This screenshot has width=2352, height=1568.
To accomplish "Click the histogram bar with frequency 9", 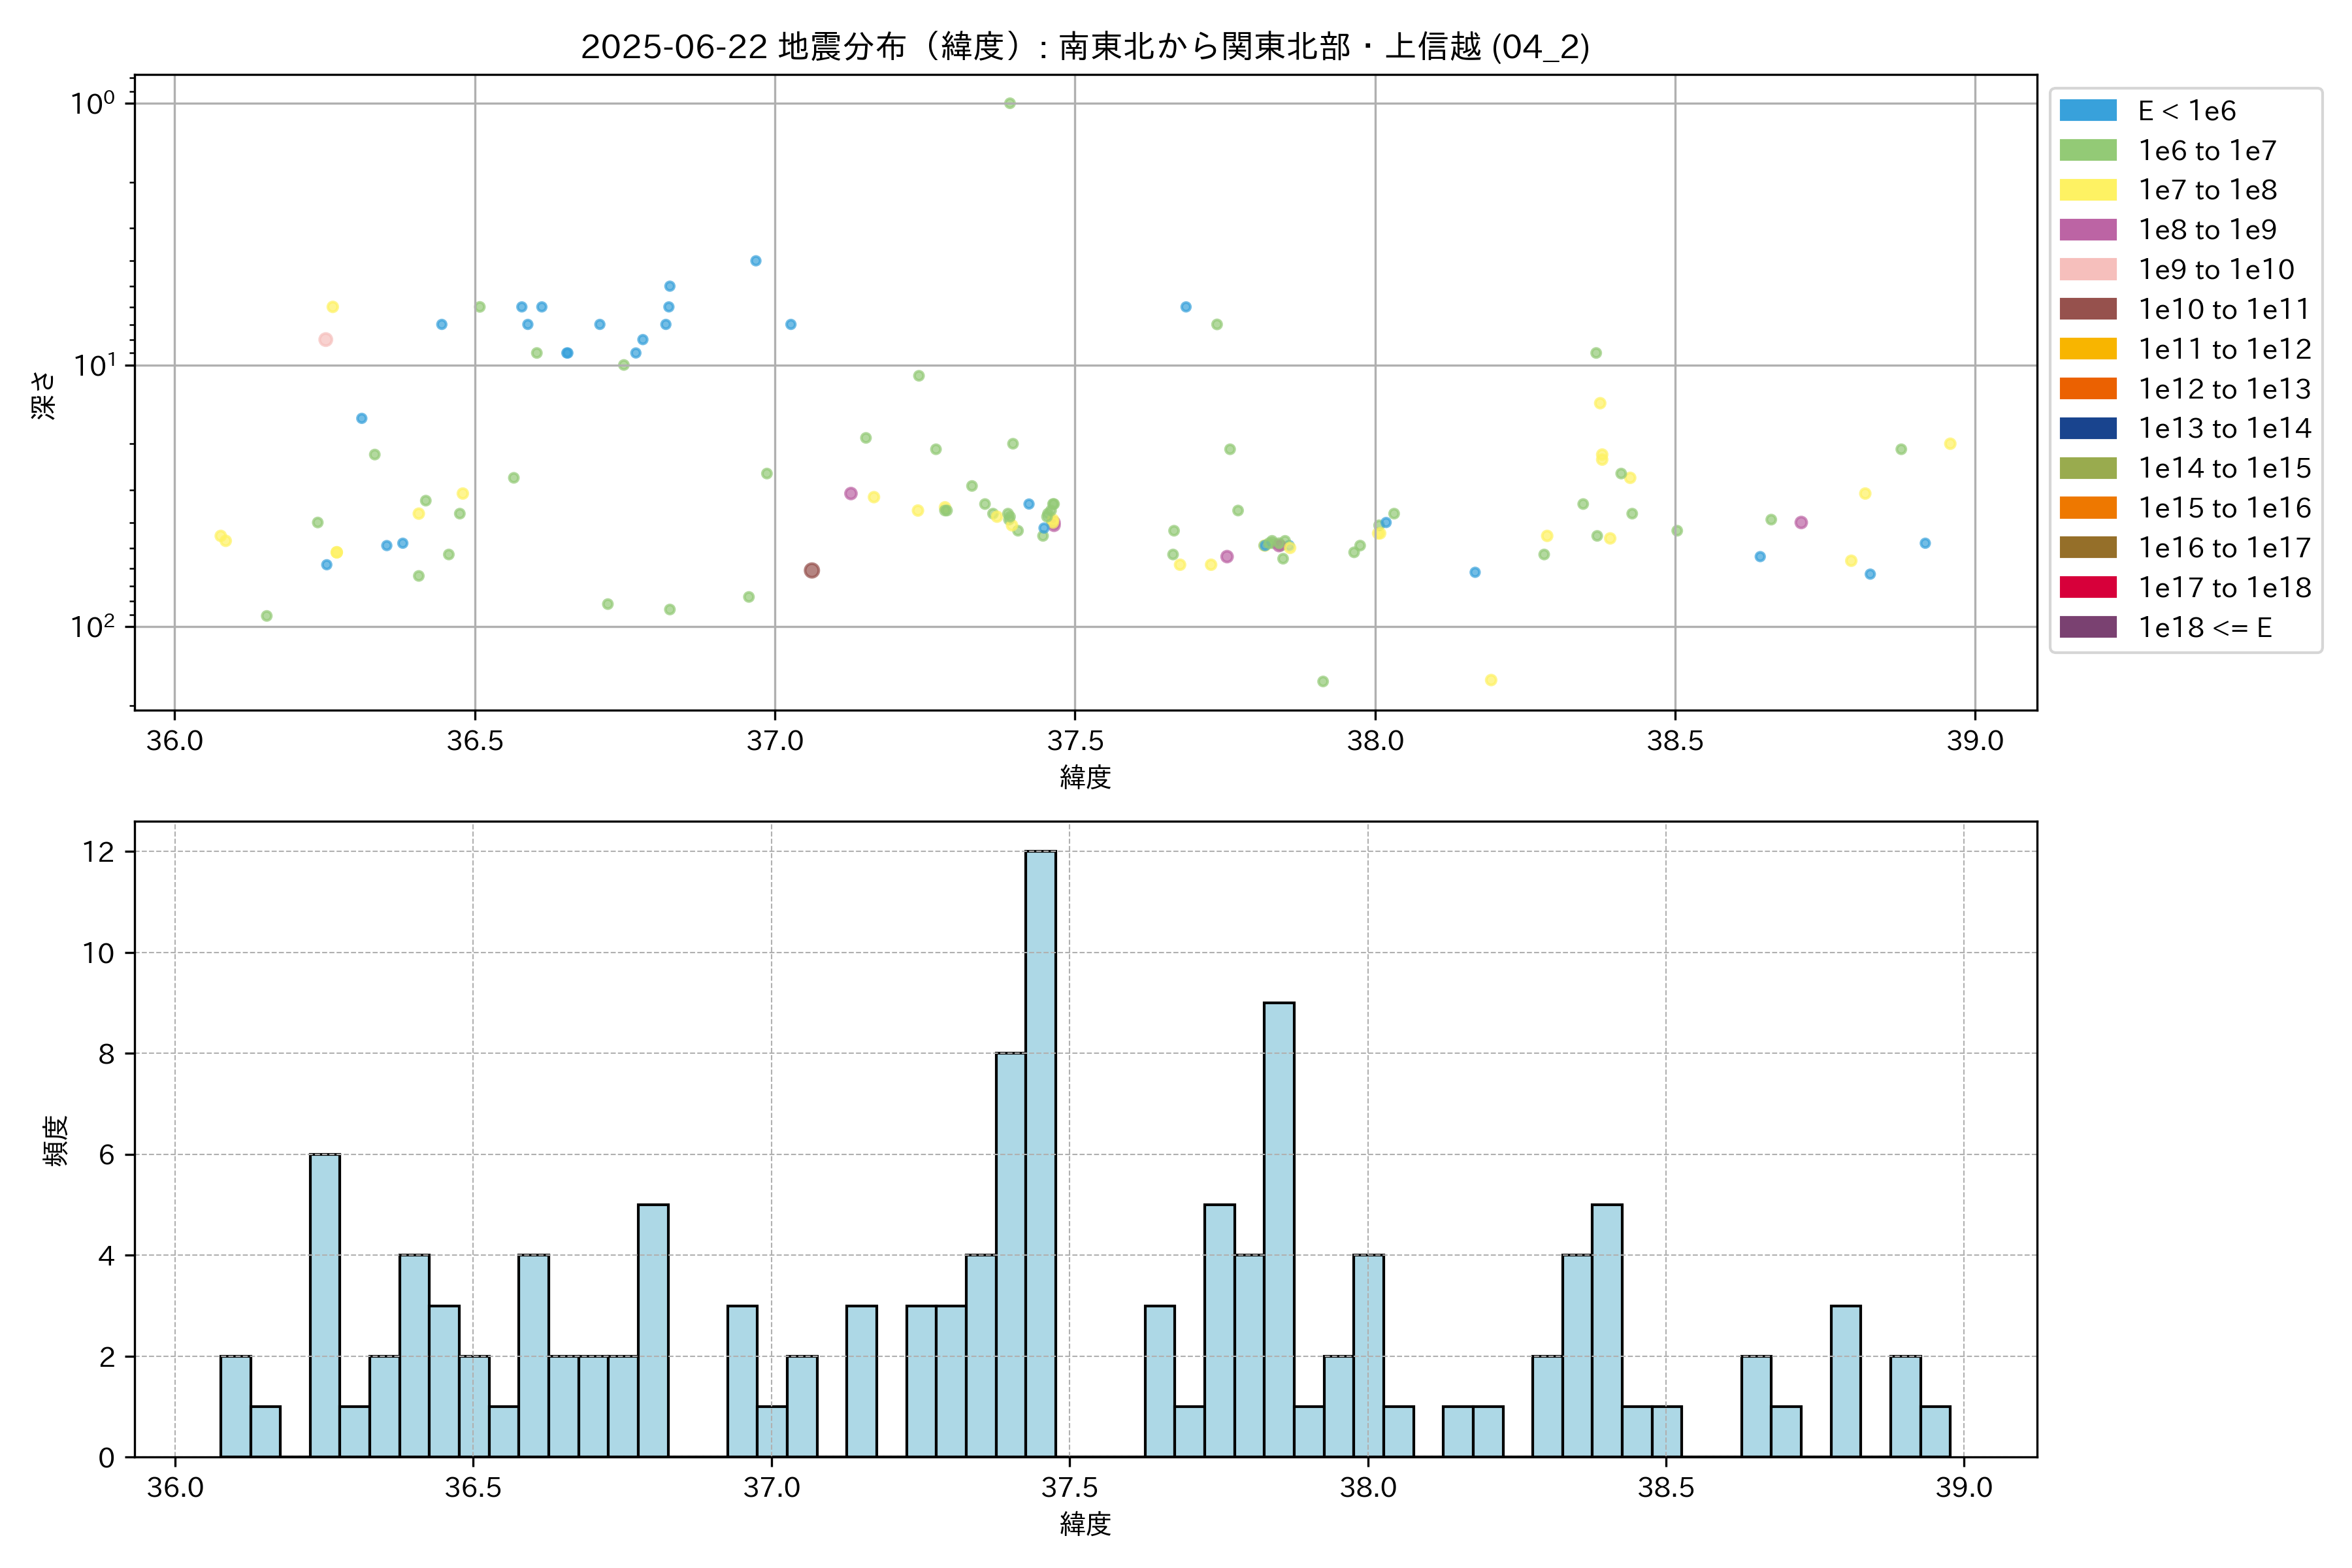I will click(1278, 1229).
